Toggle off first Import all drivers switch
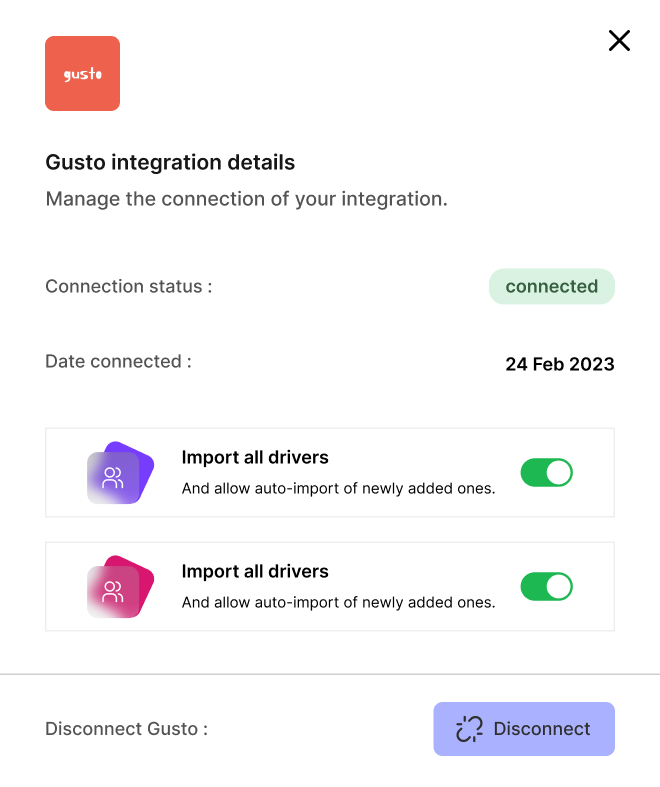This screenshot has width=660, height=787. point(547,472)
